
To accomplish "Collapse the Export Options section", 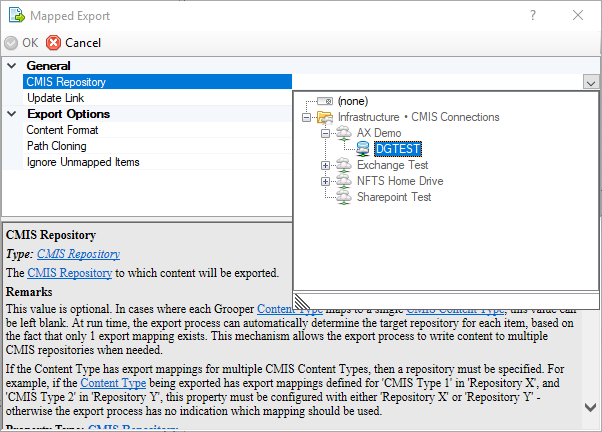I will click(12, 114).
